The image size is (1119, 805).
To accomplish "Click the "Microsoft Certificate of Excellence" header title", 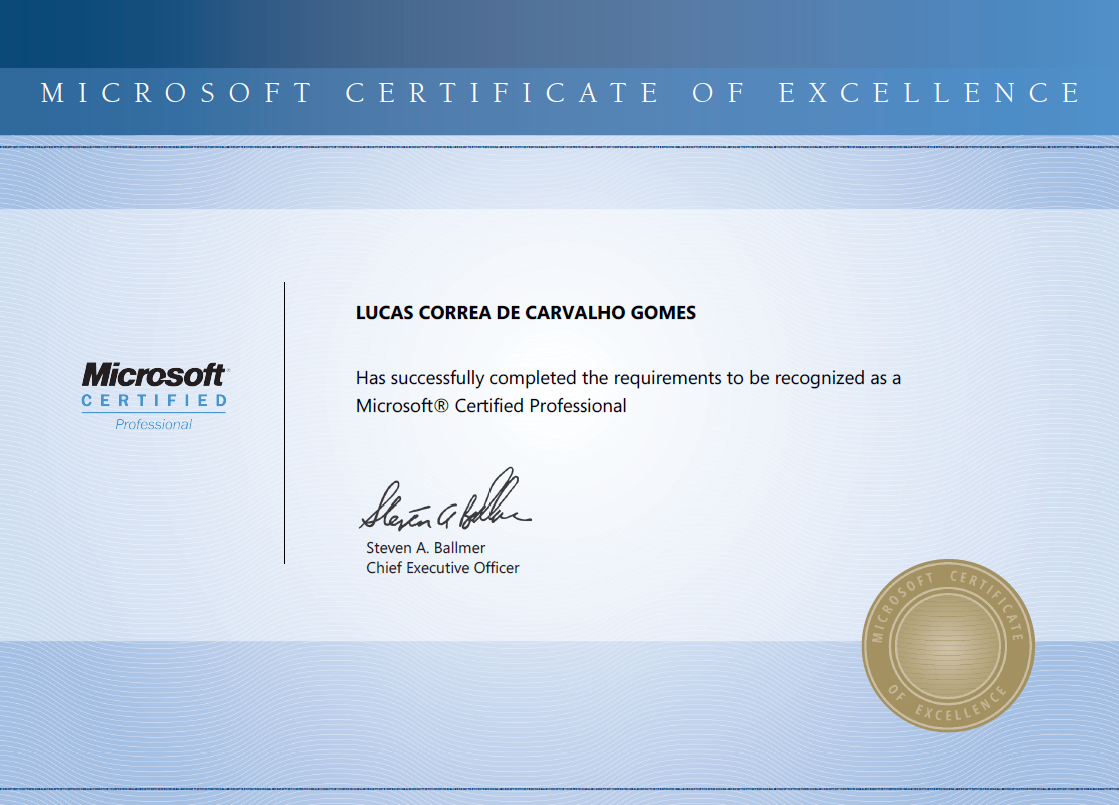I will click(x=561, y=93).
